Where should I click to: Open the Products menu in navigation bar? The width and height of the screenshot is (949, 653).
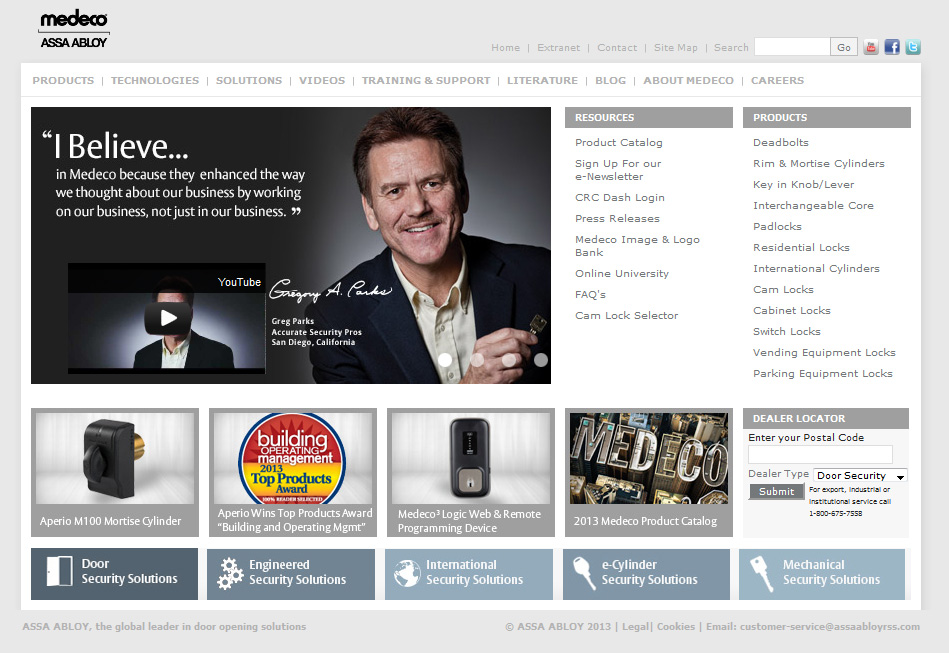(x=63, y=81)
